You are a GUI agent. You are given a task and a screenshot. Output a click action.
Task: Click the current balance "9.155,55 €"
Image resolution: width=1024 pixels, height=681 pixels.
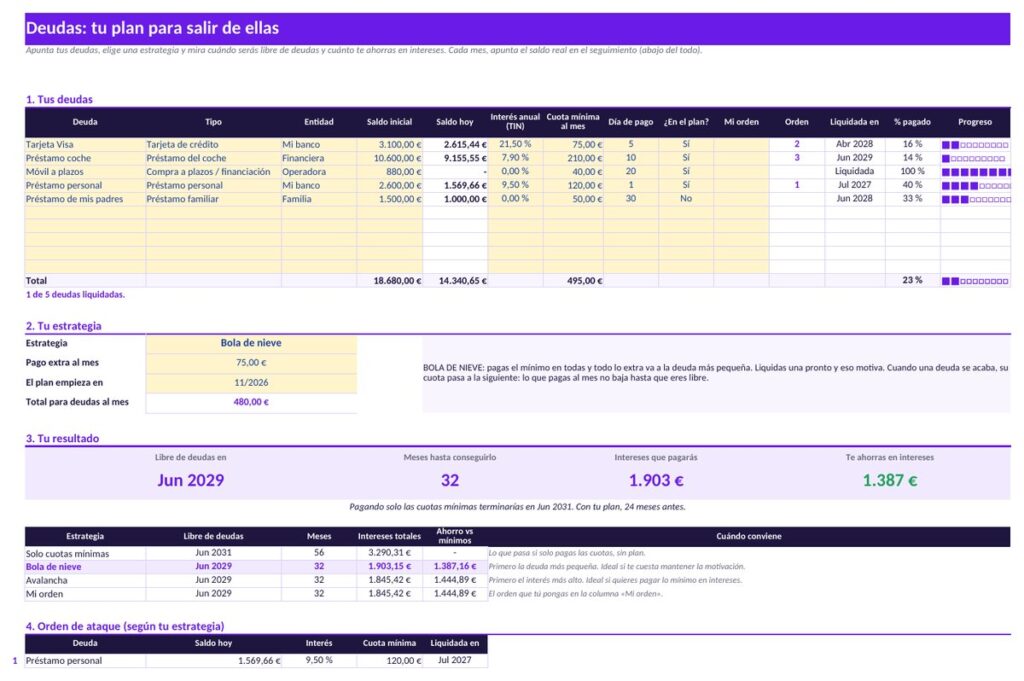pos(455,158)
